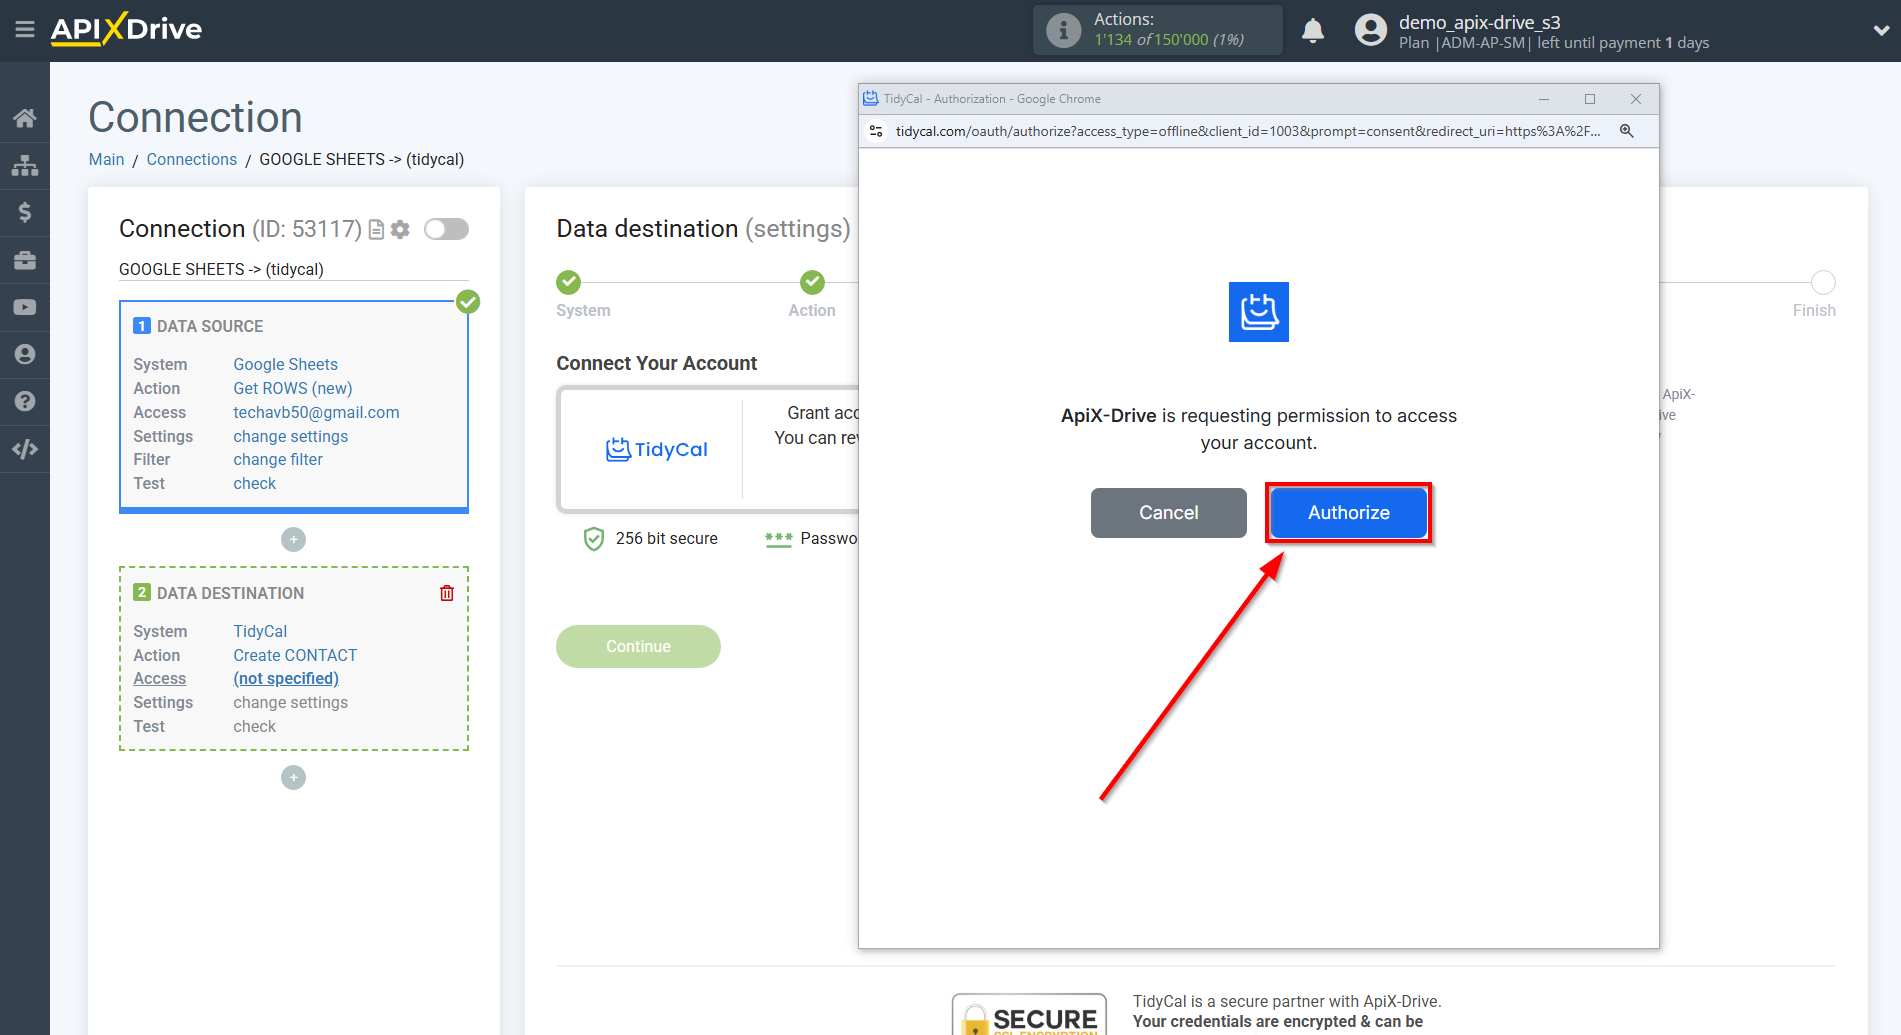Open the Help question mark icon
Viewport: 1901px width, 1035px height.
point(25,400)
